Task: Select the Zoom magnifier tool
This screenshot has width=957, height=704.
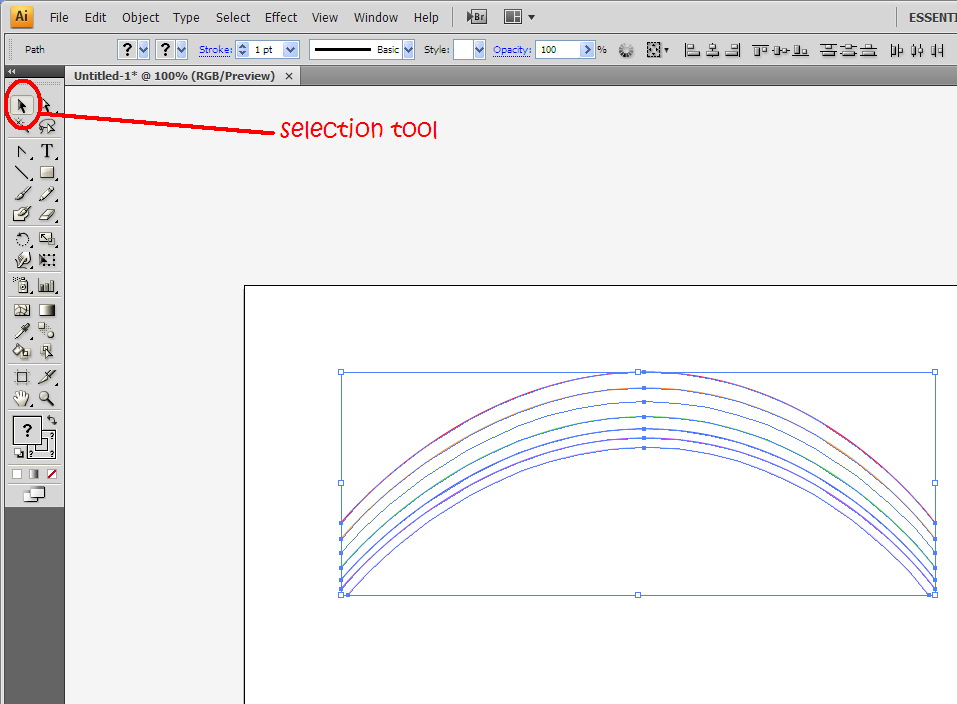Action: [46, 399]
